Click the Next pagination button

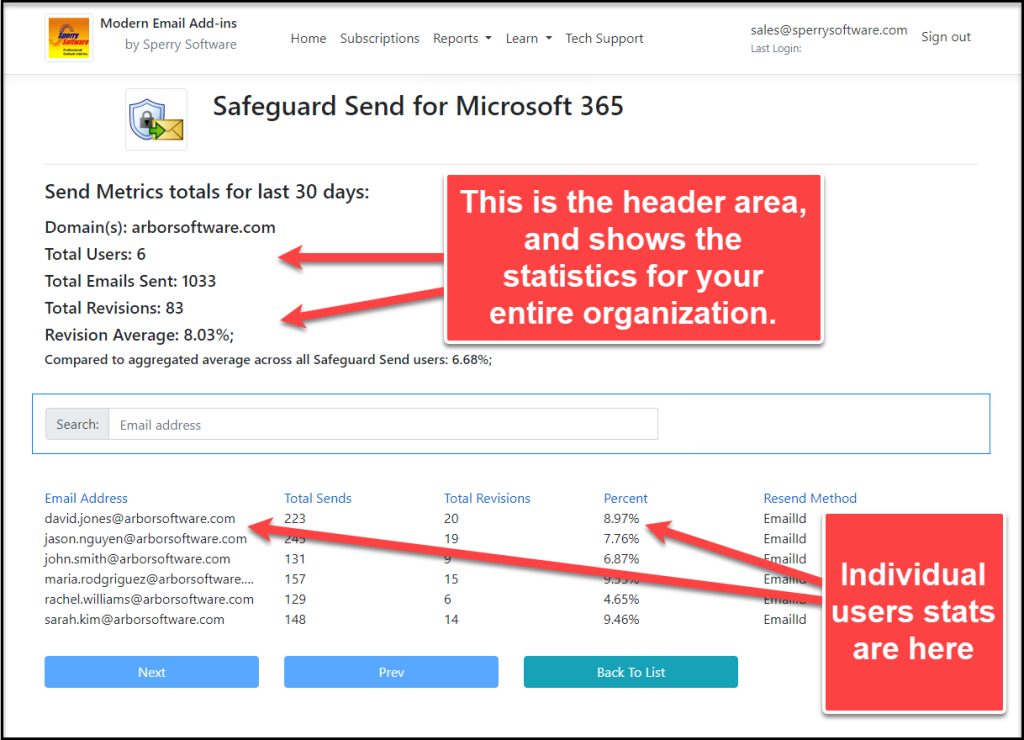point(151,671)
